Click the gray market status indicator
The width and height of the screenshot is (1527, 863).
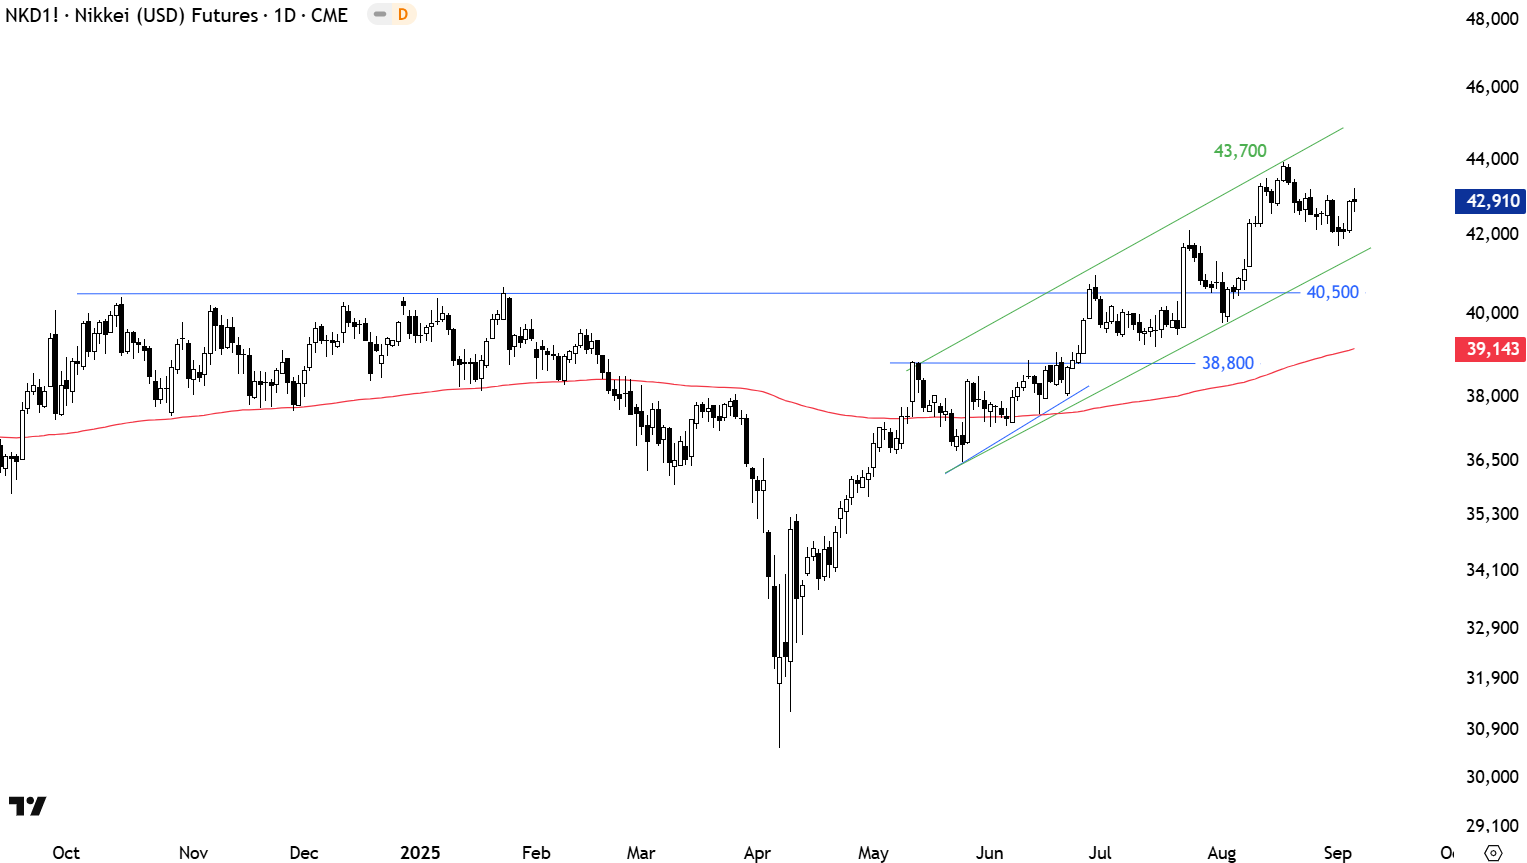click(380, 15)
